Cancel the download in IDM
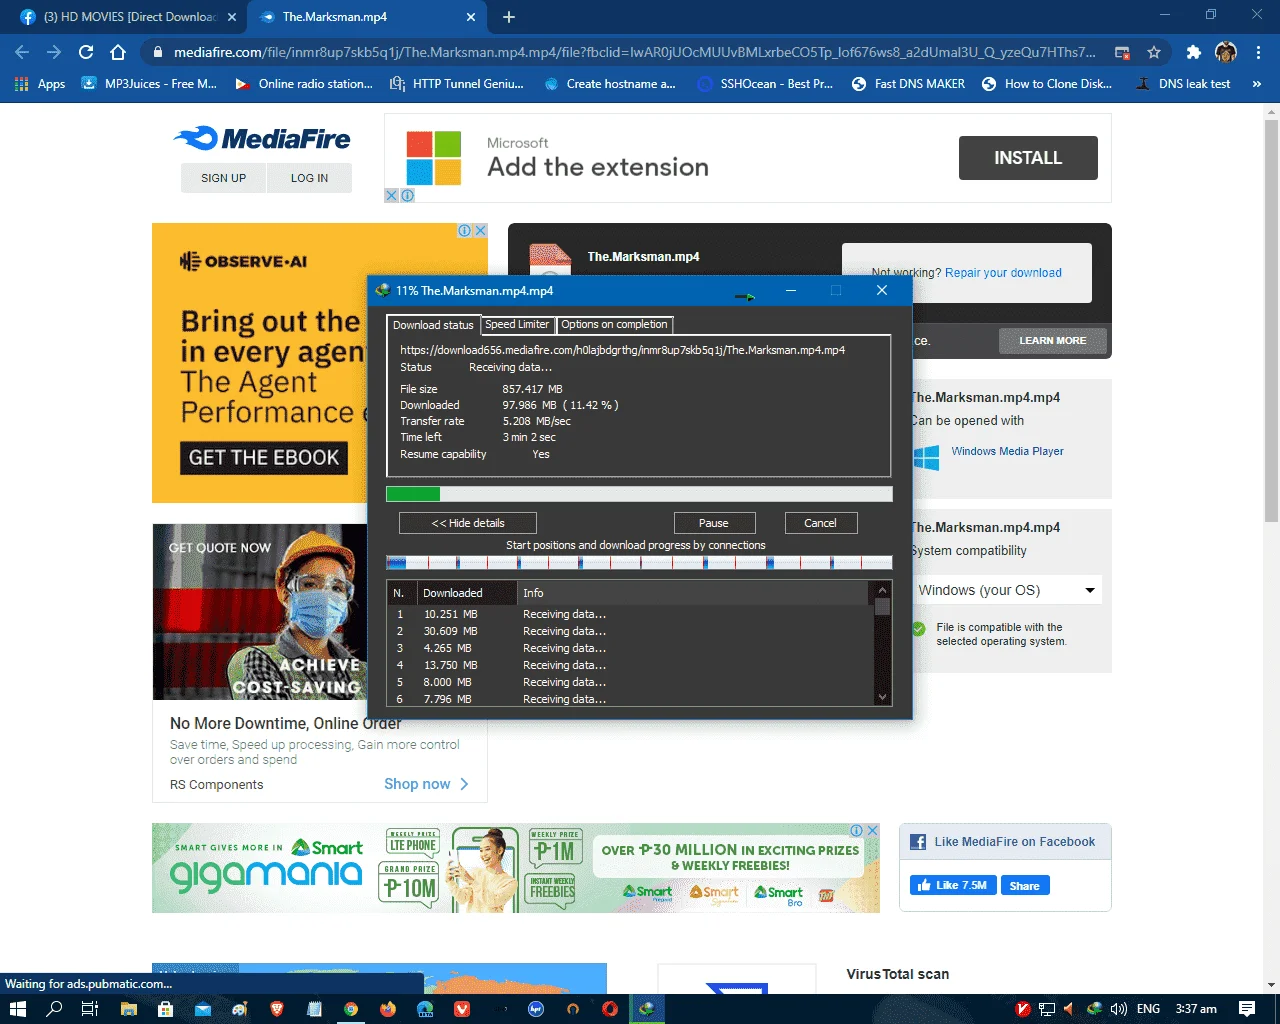The image size is (1280, 1024). click(x=820, y=523)
